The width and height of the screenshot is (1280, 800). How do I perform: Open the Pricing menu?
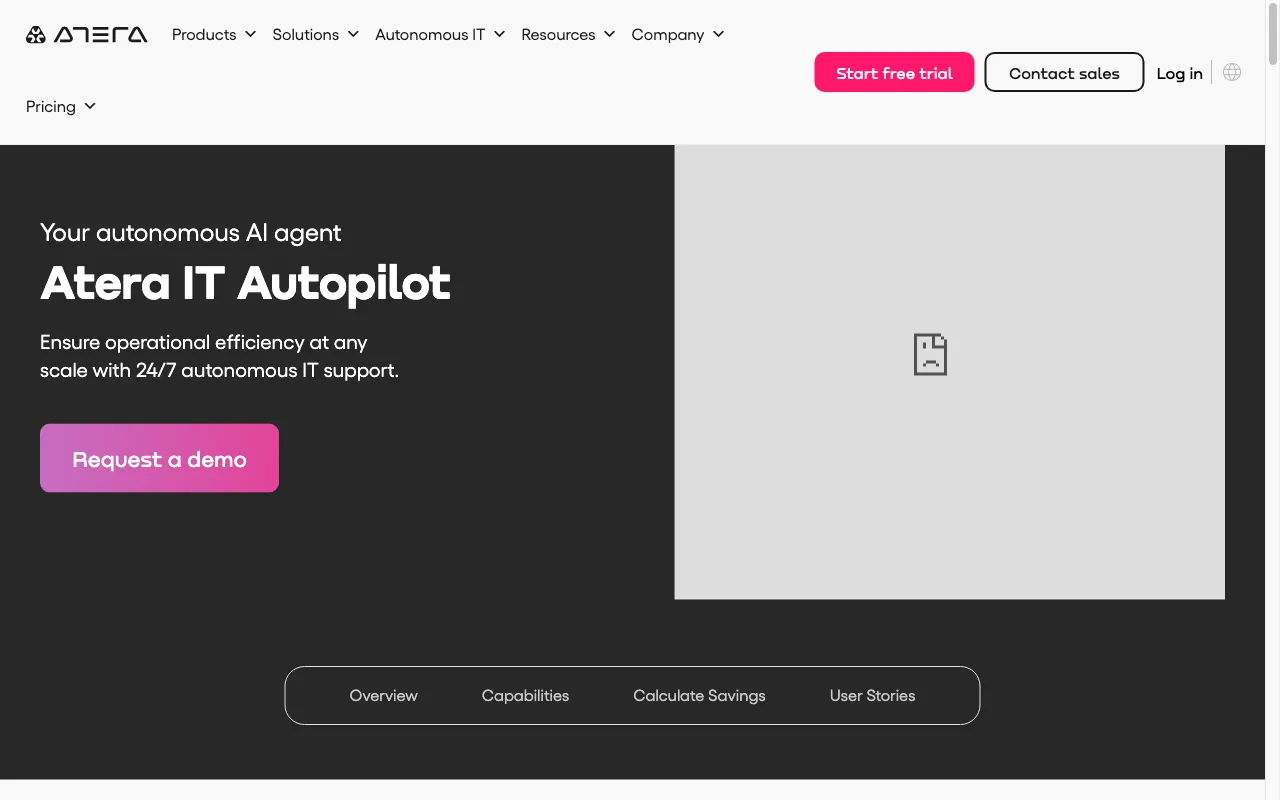pyautogui.click(x=61, y=106)
